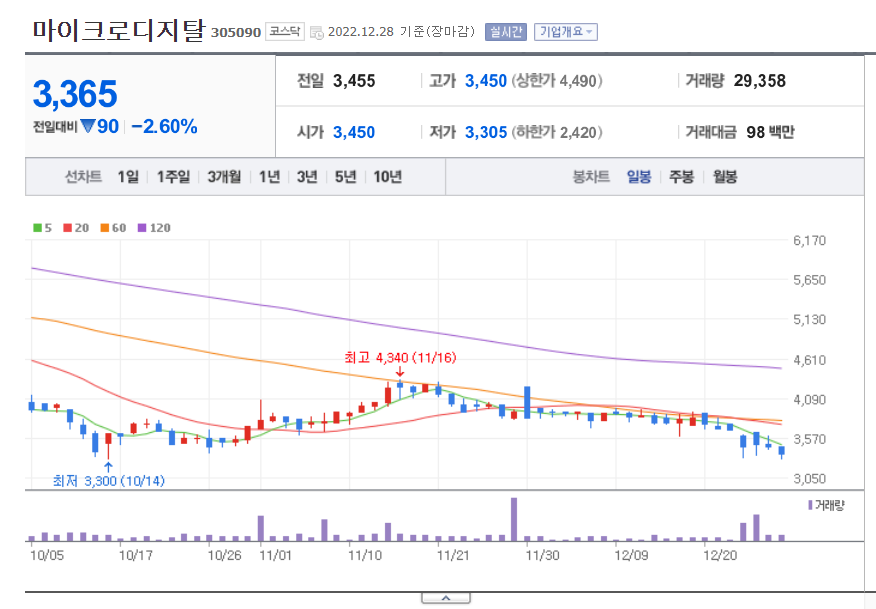
Task: Click the tallest volume bar before 11/30
Action: pyautogui.click(x=514, y=519)
